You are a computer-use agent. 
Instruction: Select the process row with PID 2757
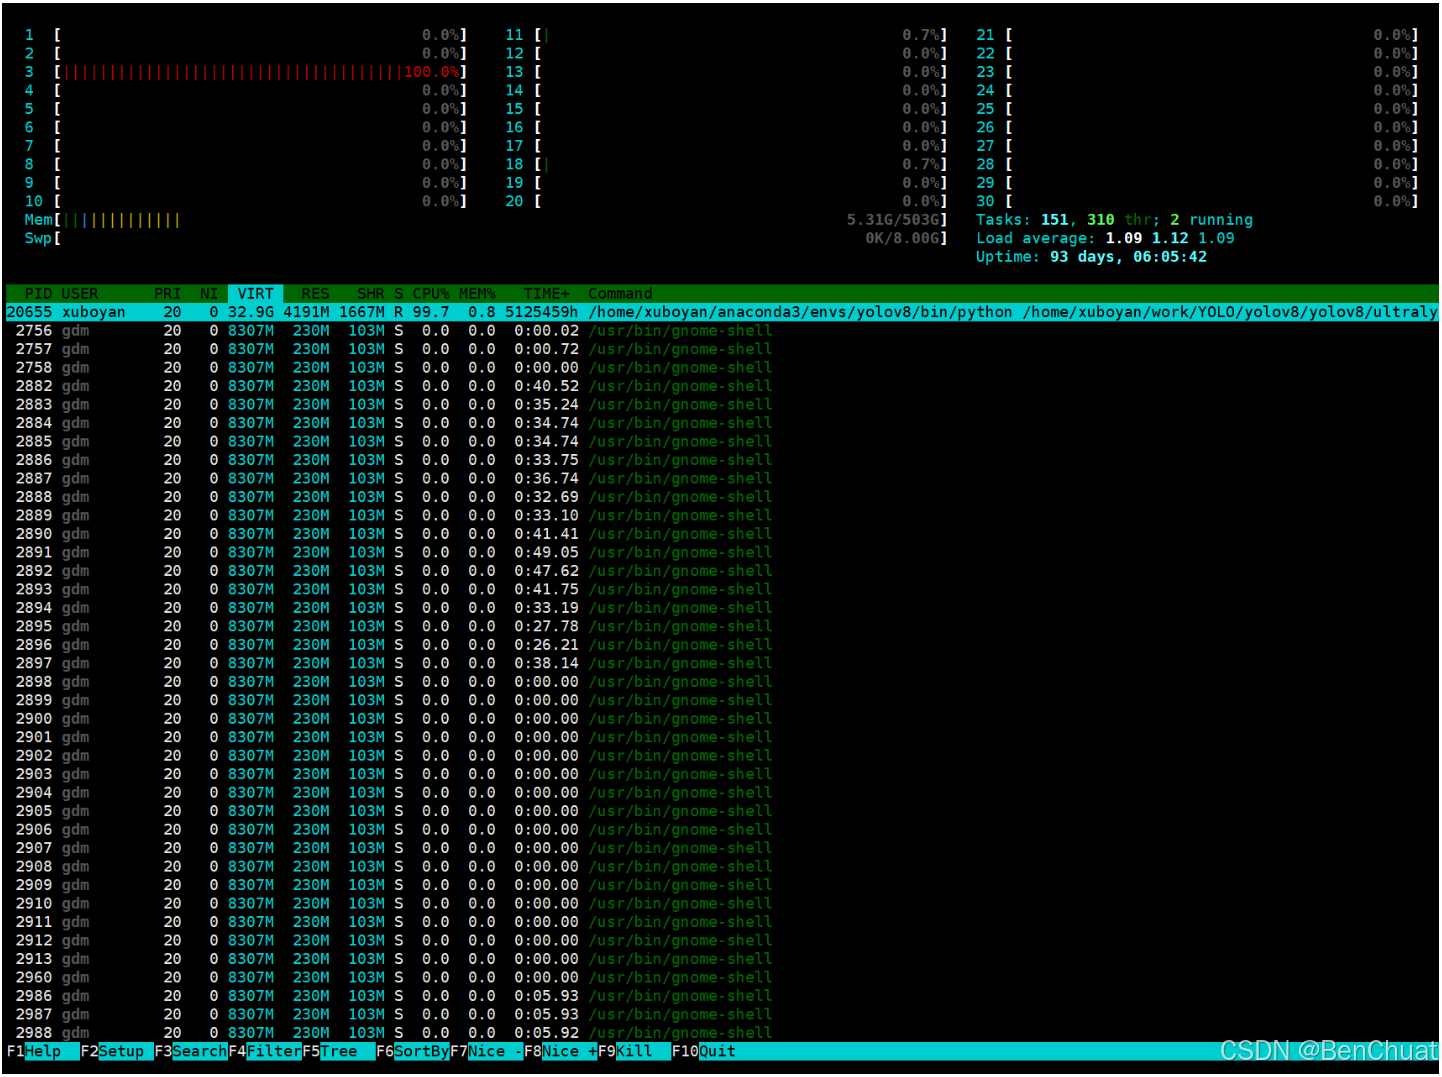pos(721,349)
